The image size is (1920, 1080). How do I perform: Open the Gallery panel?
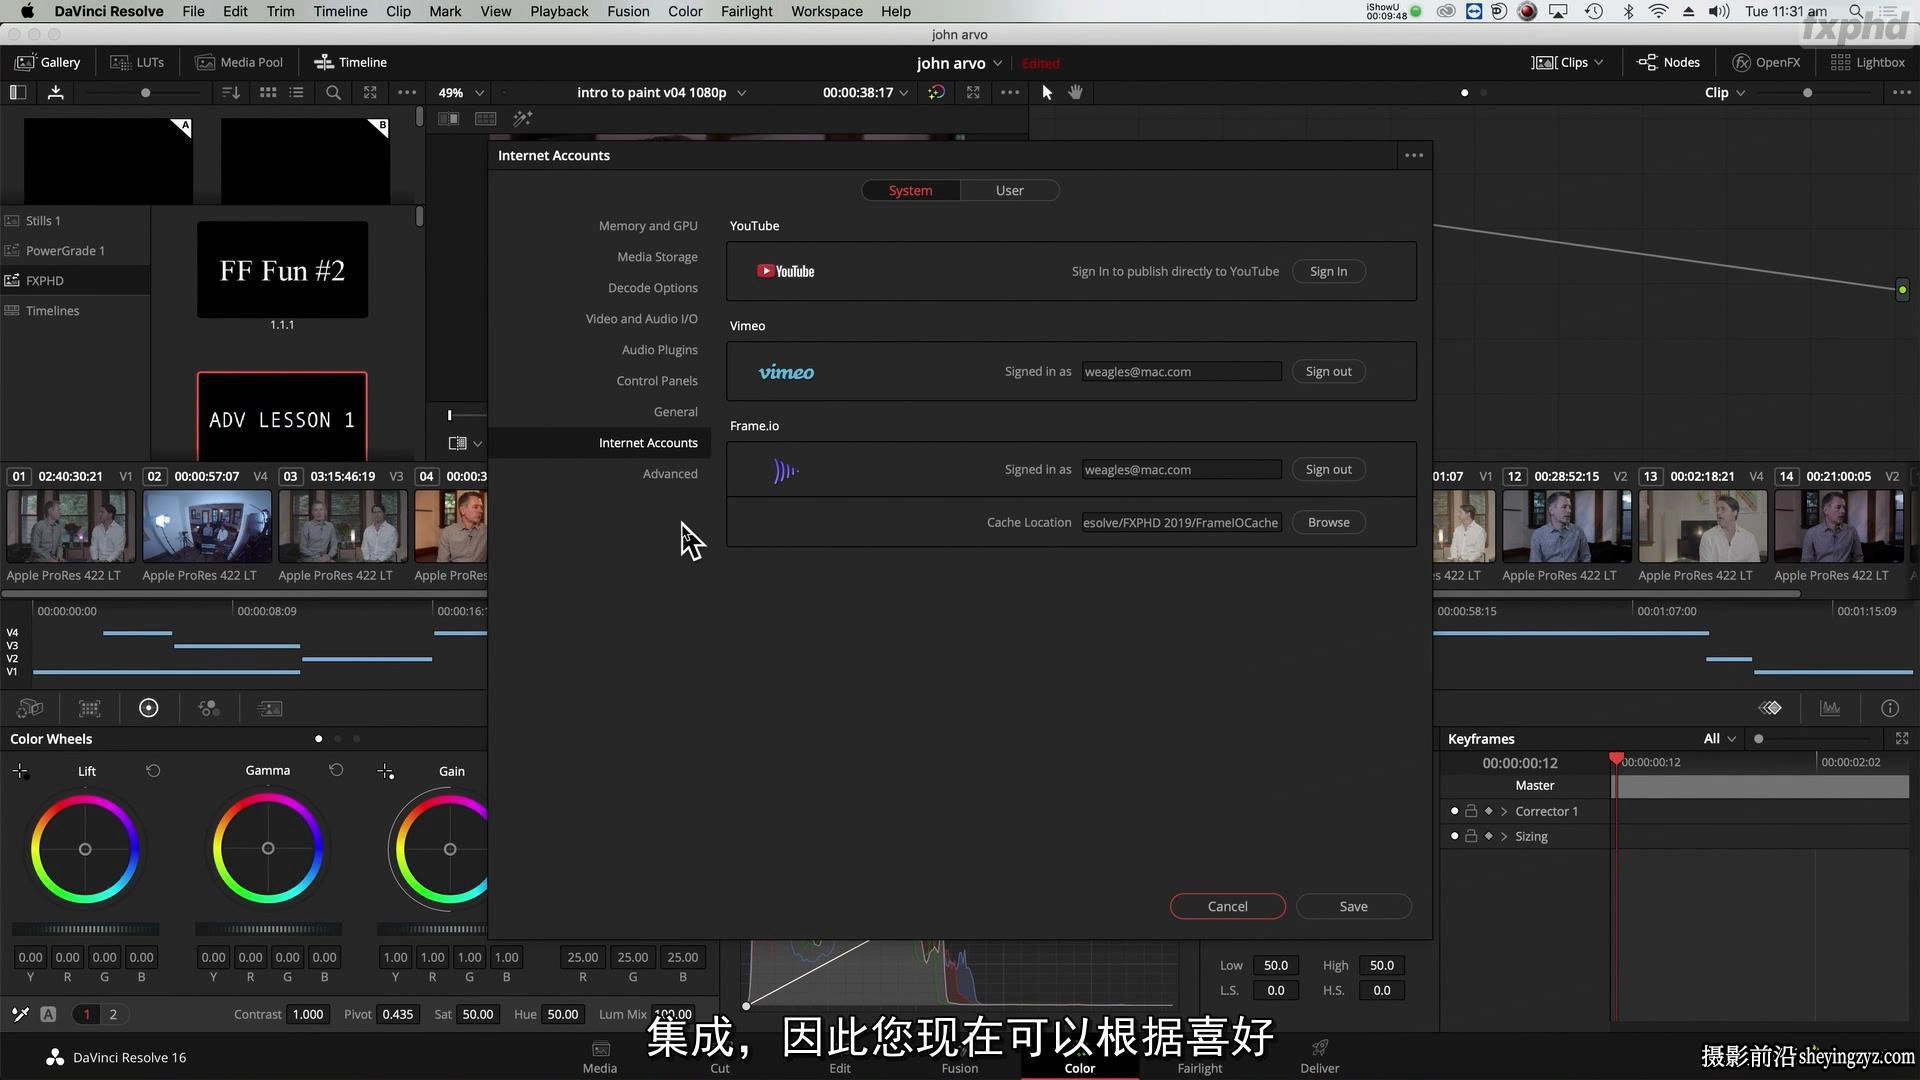click(x=47, y=62)
